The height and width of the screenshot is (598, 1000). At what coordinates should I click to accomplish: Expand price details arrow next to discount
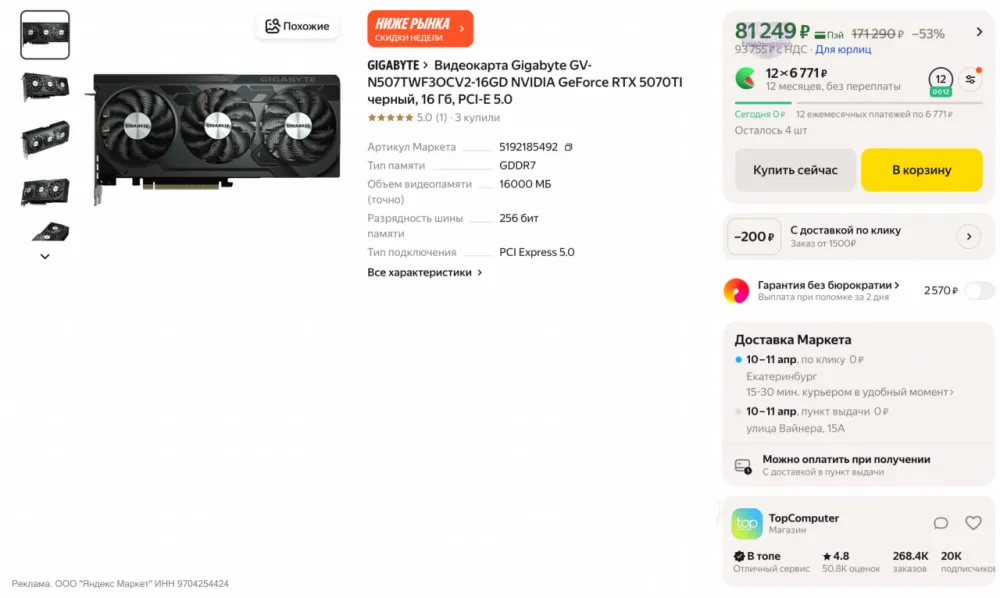click(979, 33)
